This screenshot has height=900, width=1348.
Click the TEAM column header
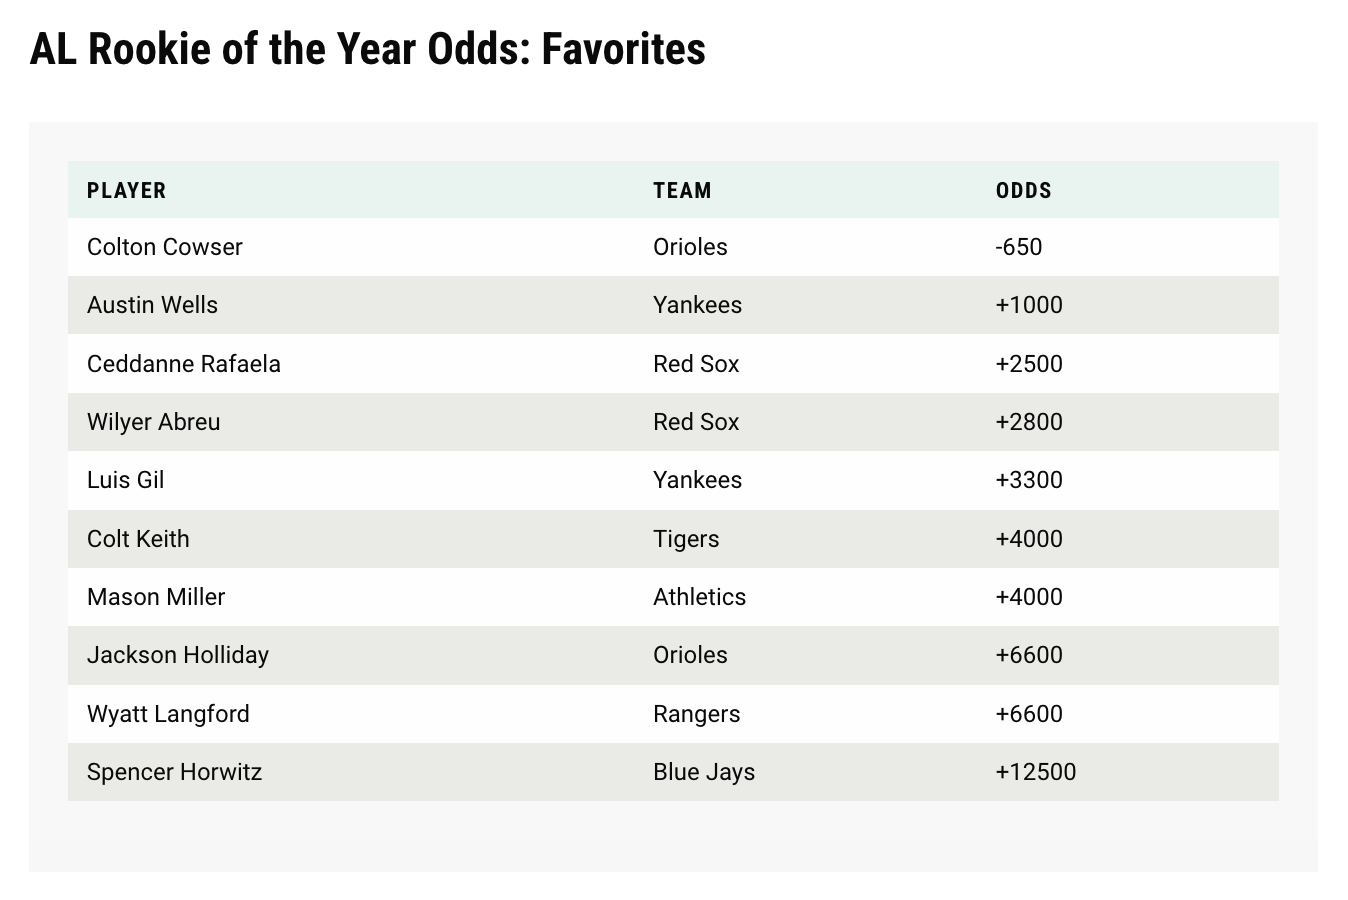pyautogui.click(x=682, y=190)
